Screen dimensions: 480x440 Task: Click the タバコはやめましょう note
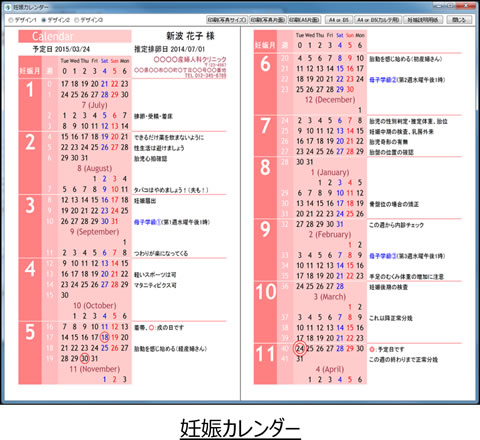[171, 190]
